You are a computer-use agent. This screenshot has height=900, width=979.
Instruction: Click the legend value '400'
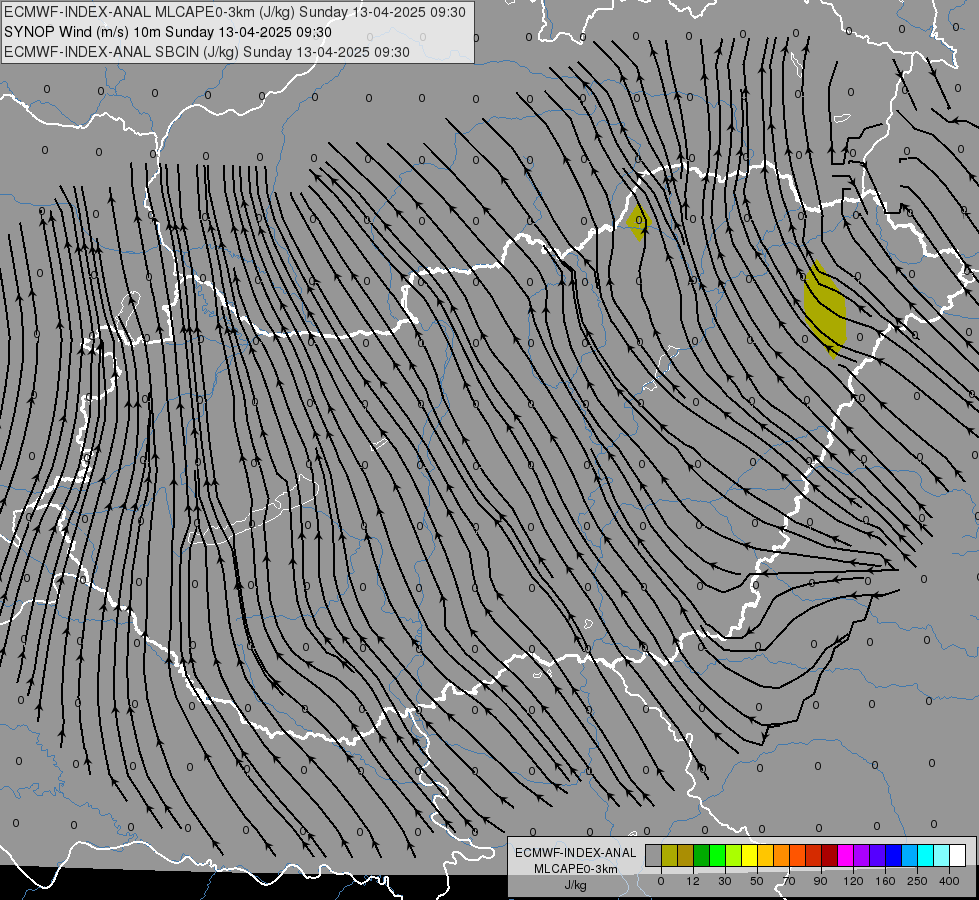pos(949,881)
